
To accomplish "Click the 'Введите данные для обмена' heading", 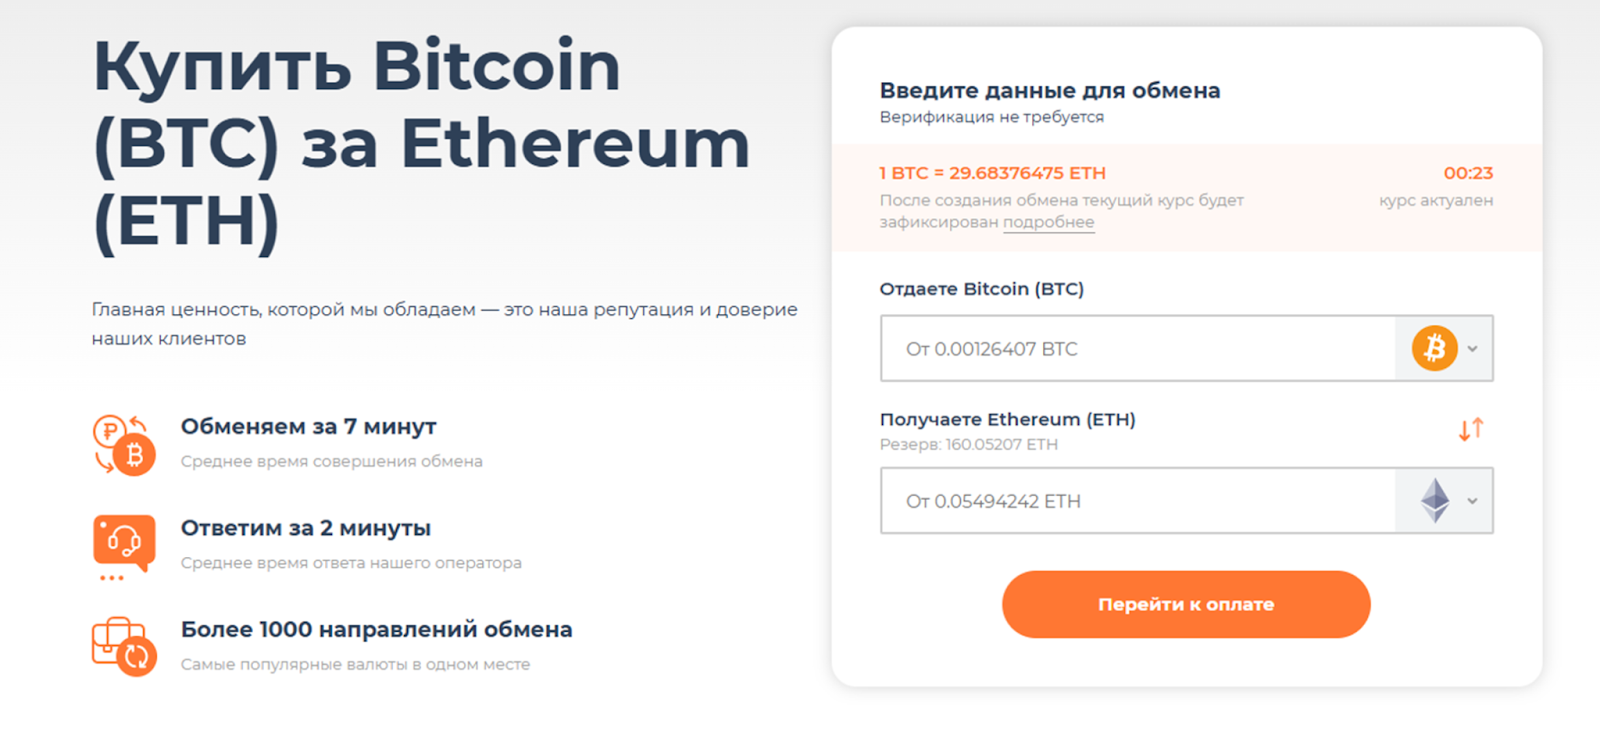I will pyautogui.click(x=1049, y=90).
